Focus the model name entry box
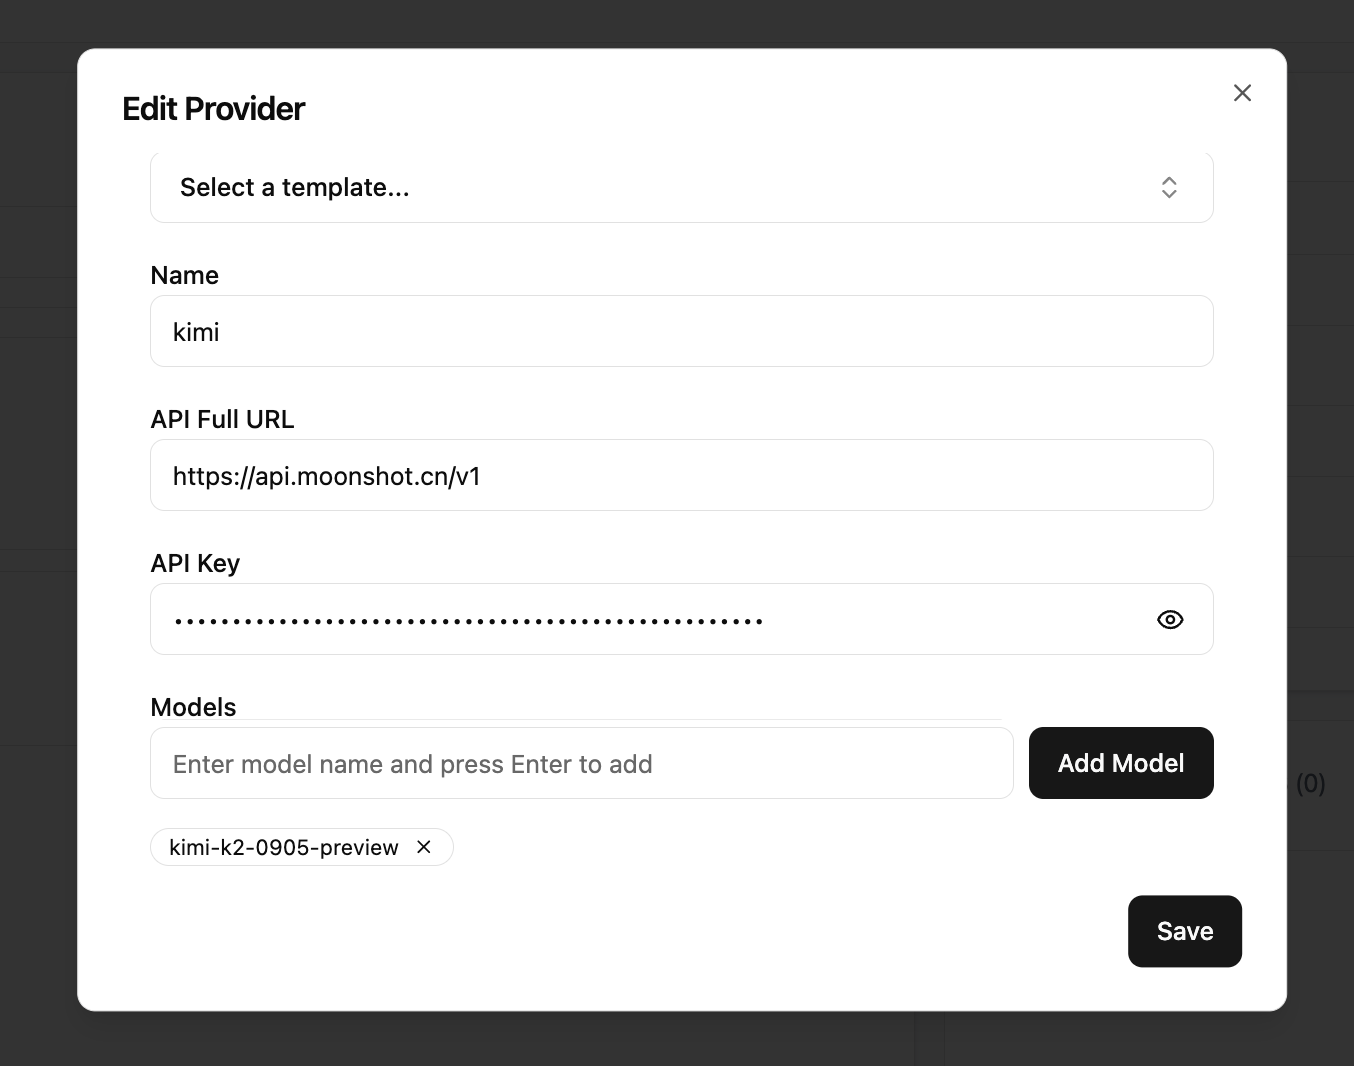 581,764
